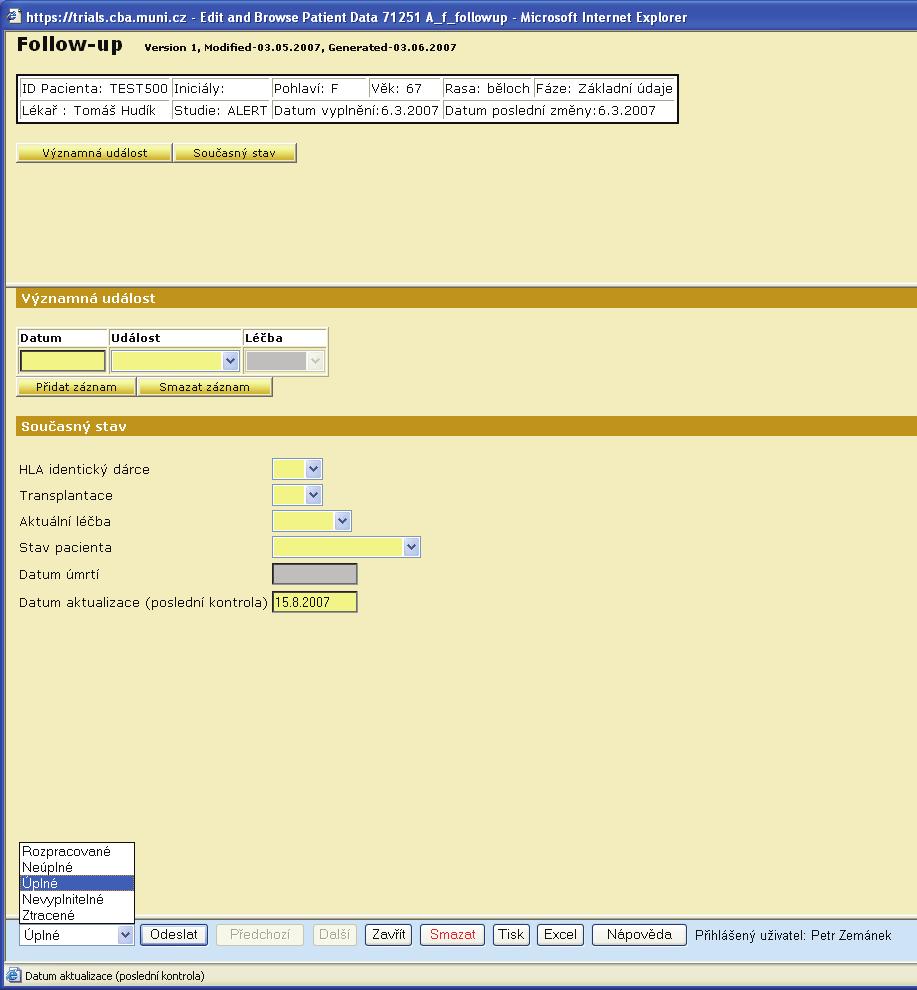Click the HLA identický dárce label
917x990 pixels.
tap(84, 469)
